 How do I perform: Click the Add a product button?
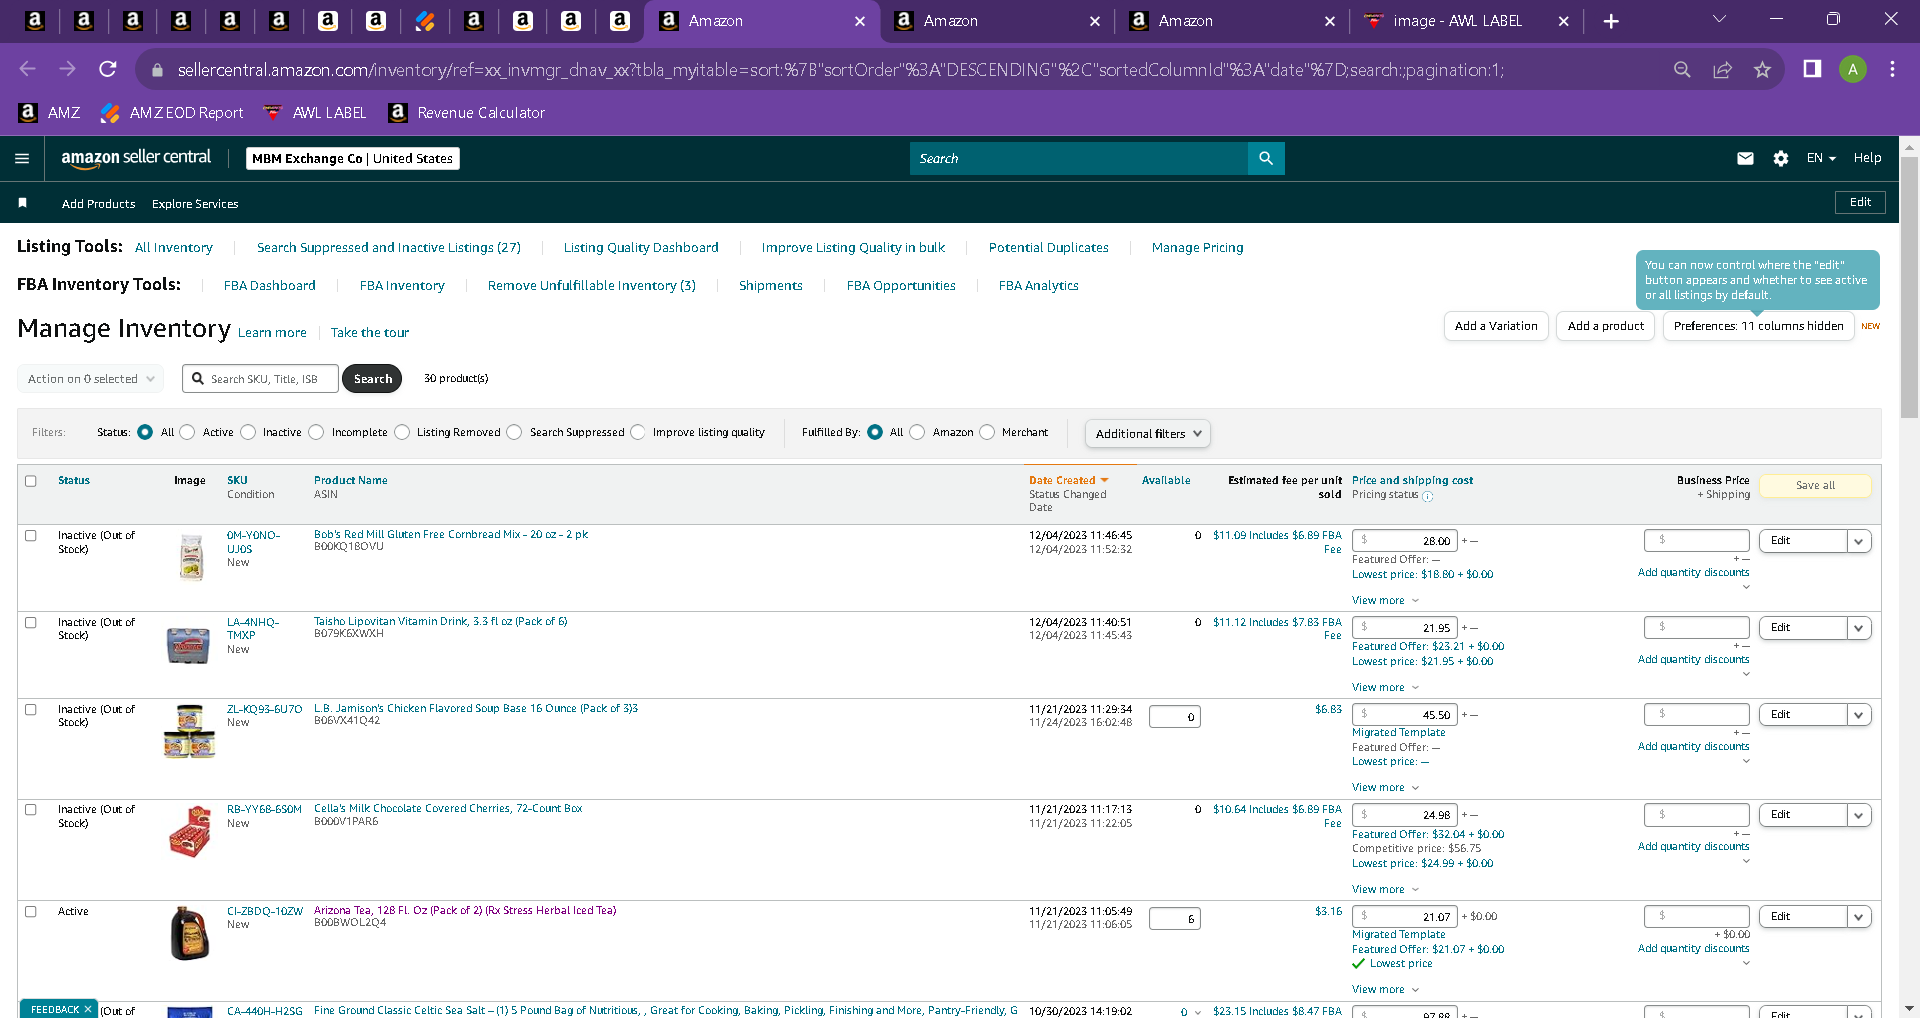point(1606,326)
